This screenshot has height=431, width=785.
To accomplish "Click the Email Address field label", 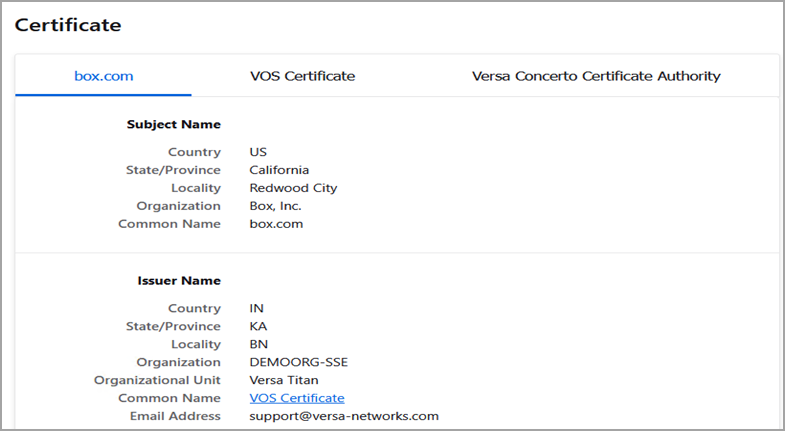I will coord(175,416).
